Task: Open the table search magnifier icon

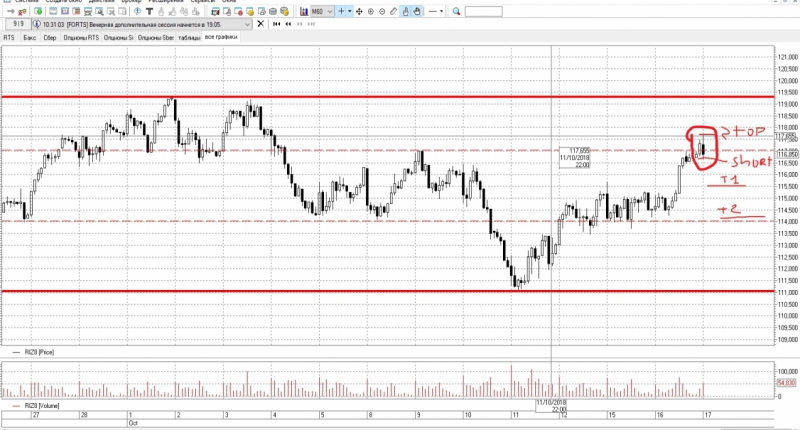Action: (99, 11)
